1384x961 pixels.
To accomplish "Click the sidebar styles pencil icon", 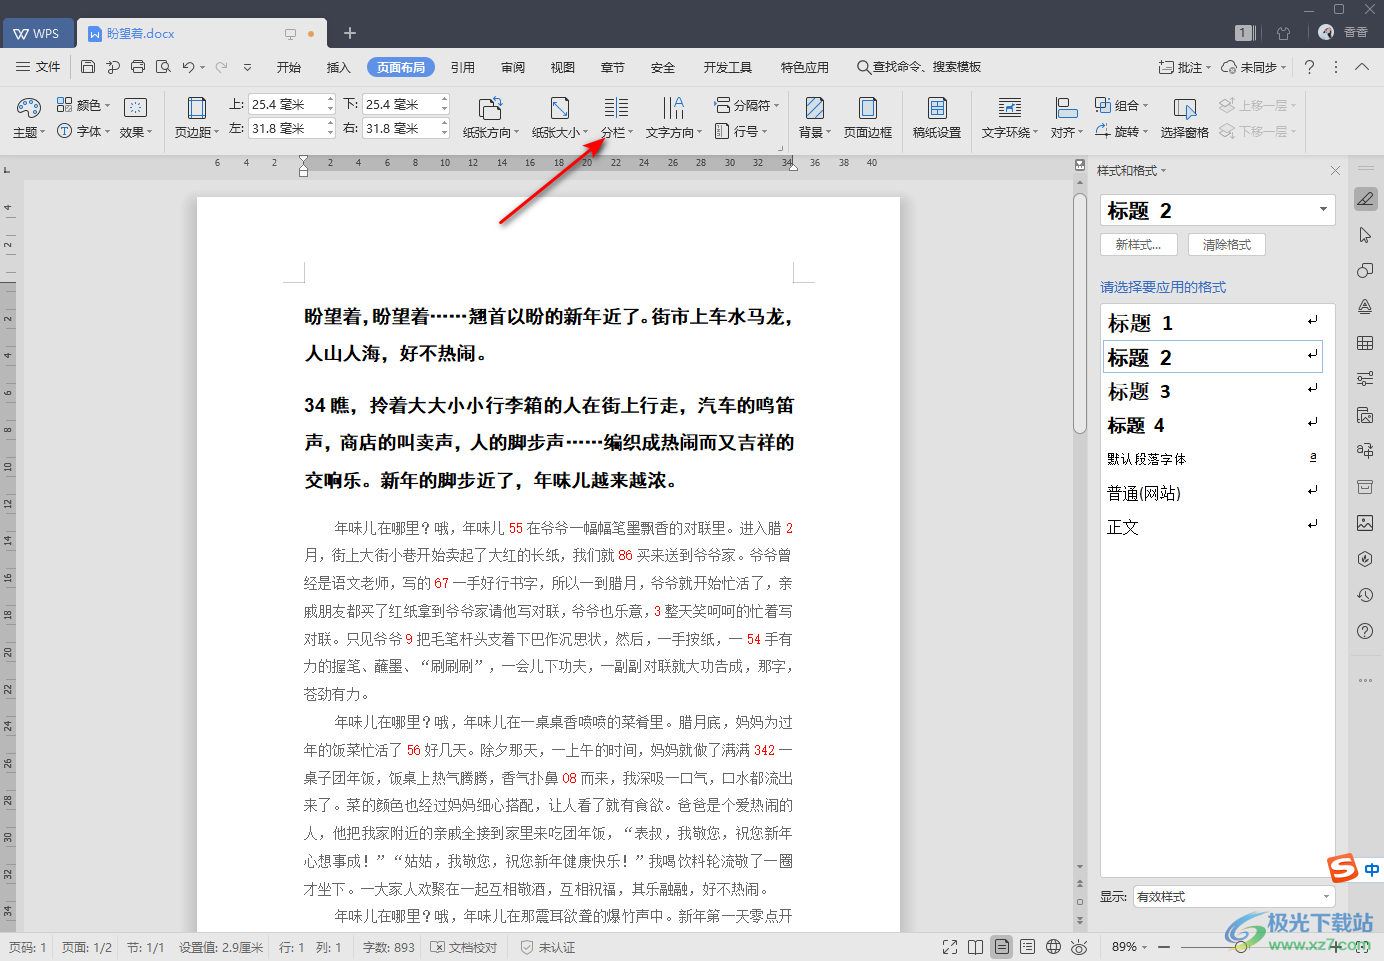I will point(1365,199).
